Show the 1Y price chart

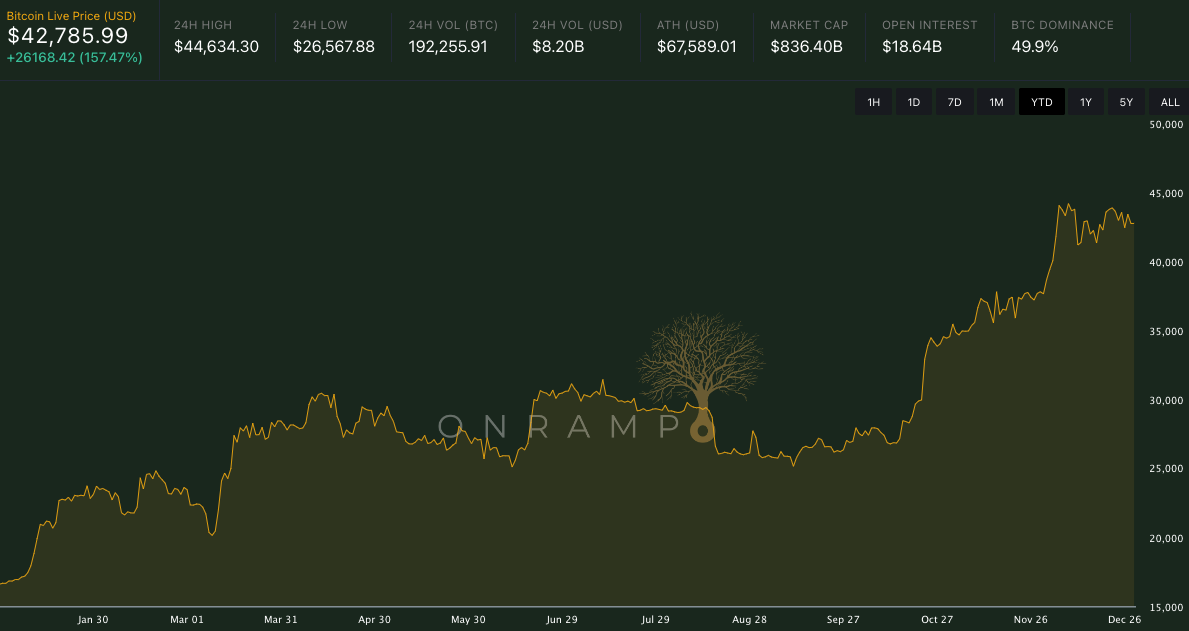coord(1086,102)
